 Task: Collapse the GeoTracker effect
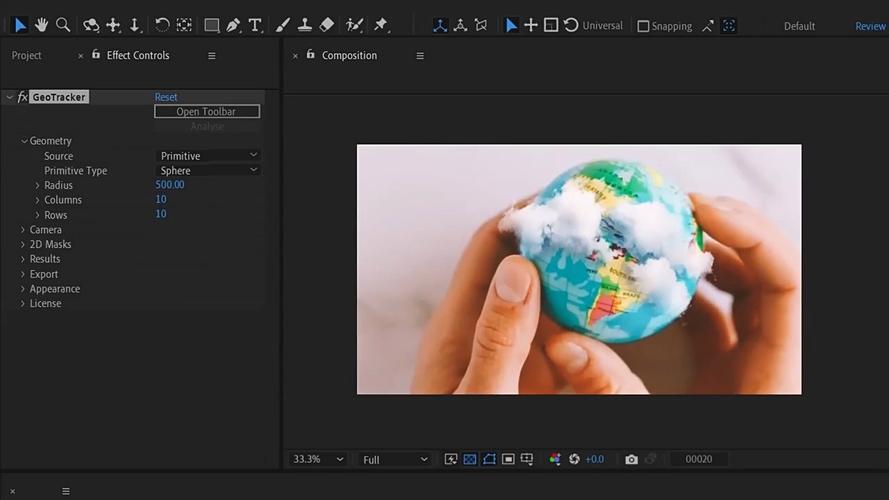(9, 97)
